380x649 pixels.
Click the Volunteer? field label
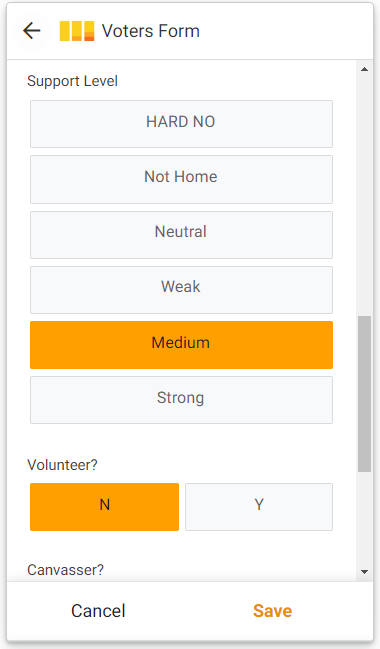(62, 465)
